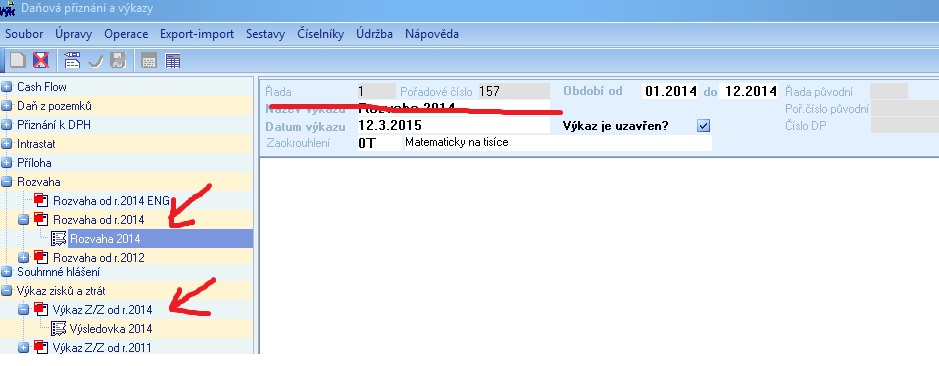Select Rozvaha 2014 in the tree
Screen dimensions: 939x366
click(x=105, y=238)
